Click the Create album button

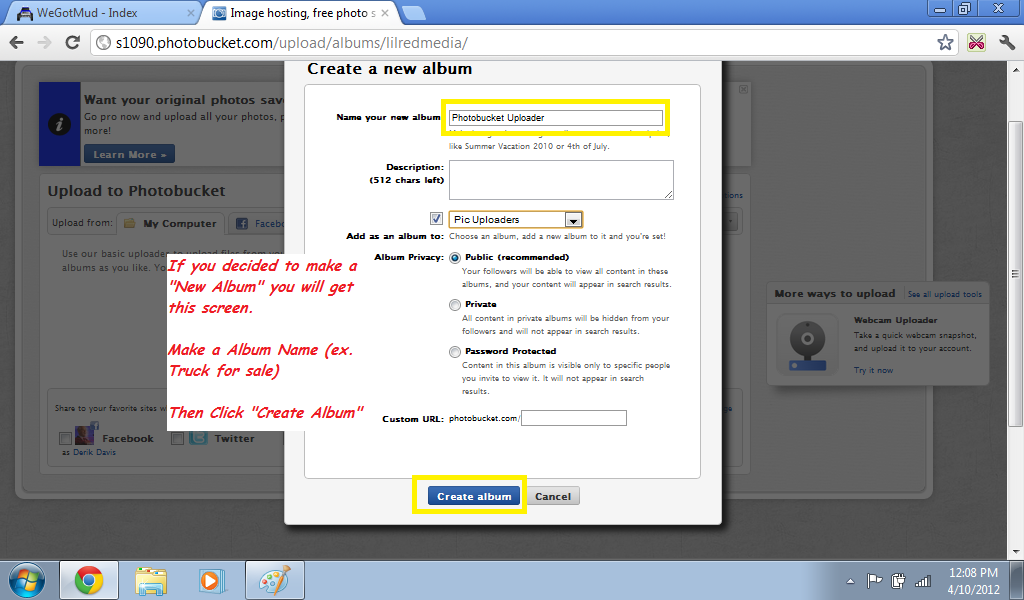tap(474, 496)
